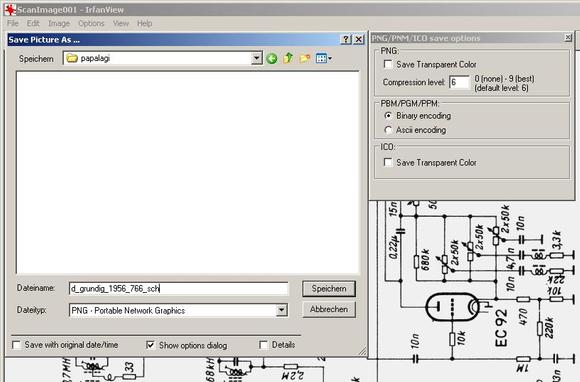This screenshot has width=580, height=382.
Task: Open the File menu
Action: coord(13,23)
